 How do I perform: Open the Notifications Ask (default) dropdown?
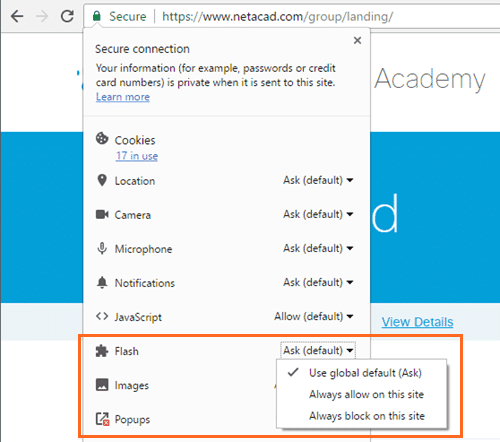coord(318,282)
